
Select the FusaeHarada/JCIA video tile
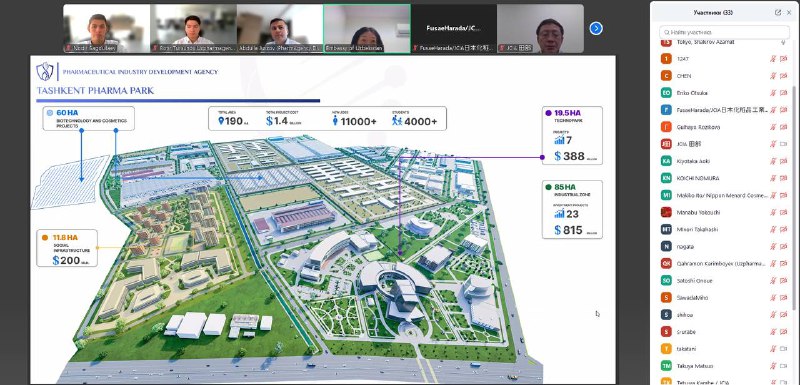click(x=454, y=29)
